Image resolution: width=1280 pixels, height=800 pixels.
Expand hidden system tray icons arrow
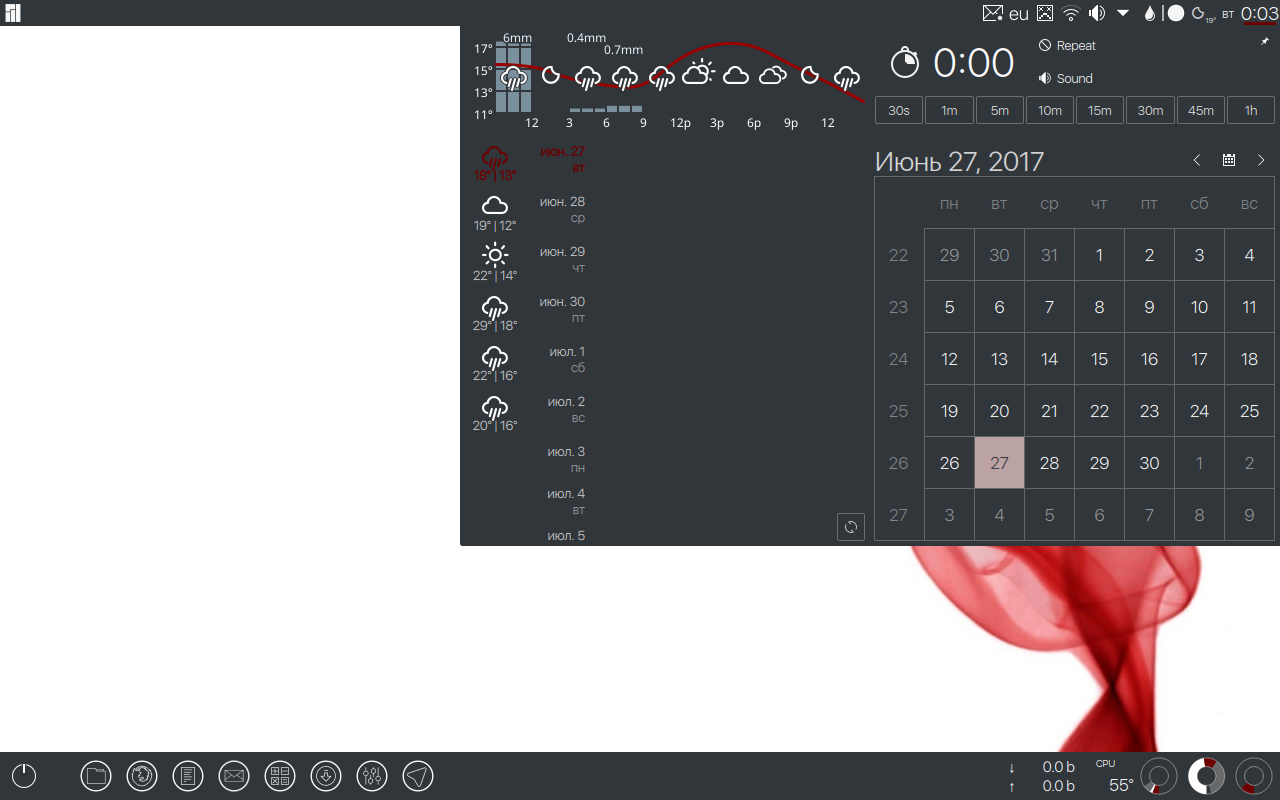point(1123,13)
